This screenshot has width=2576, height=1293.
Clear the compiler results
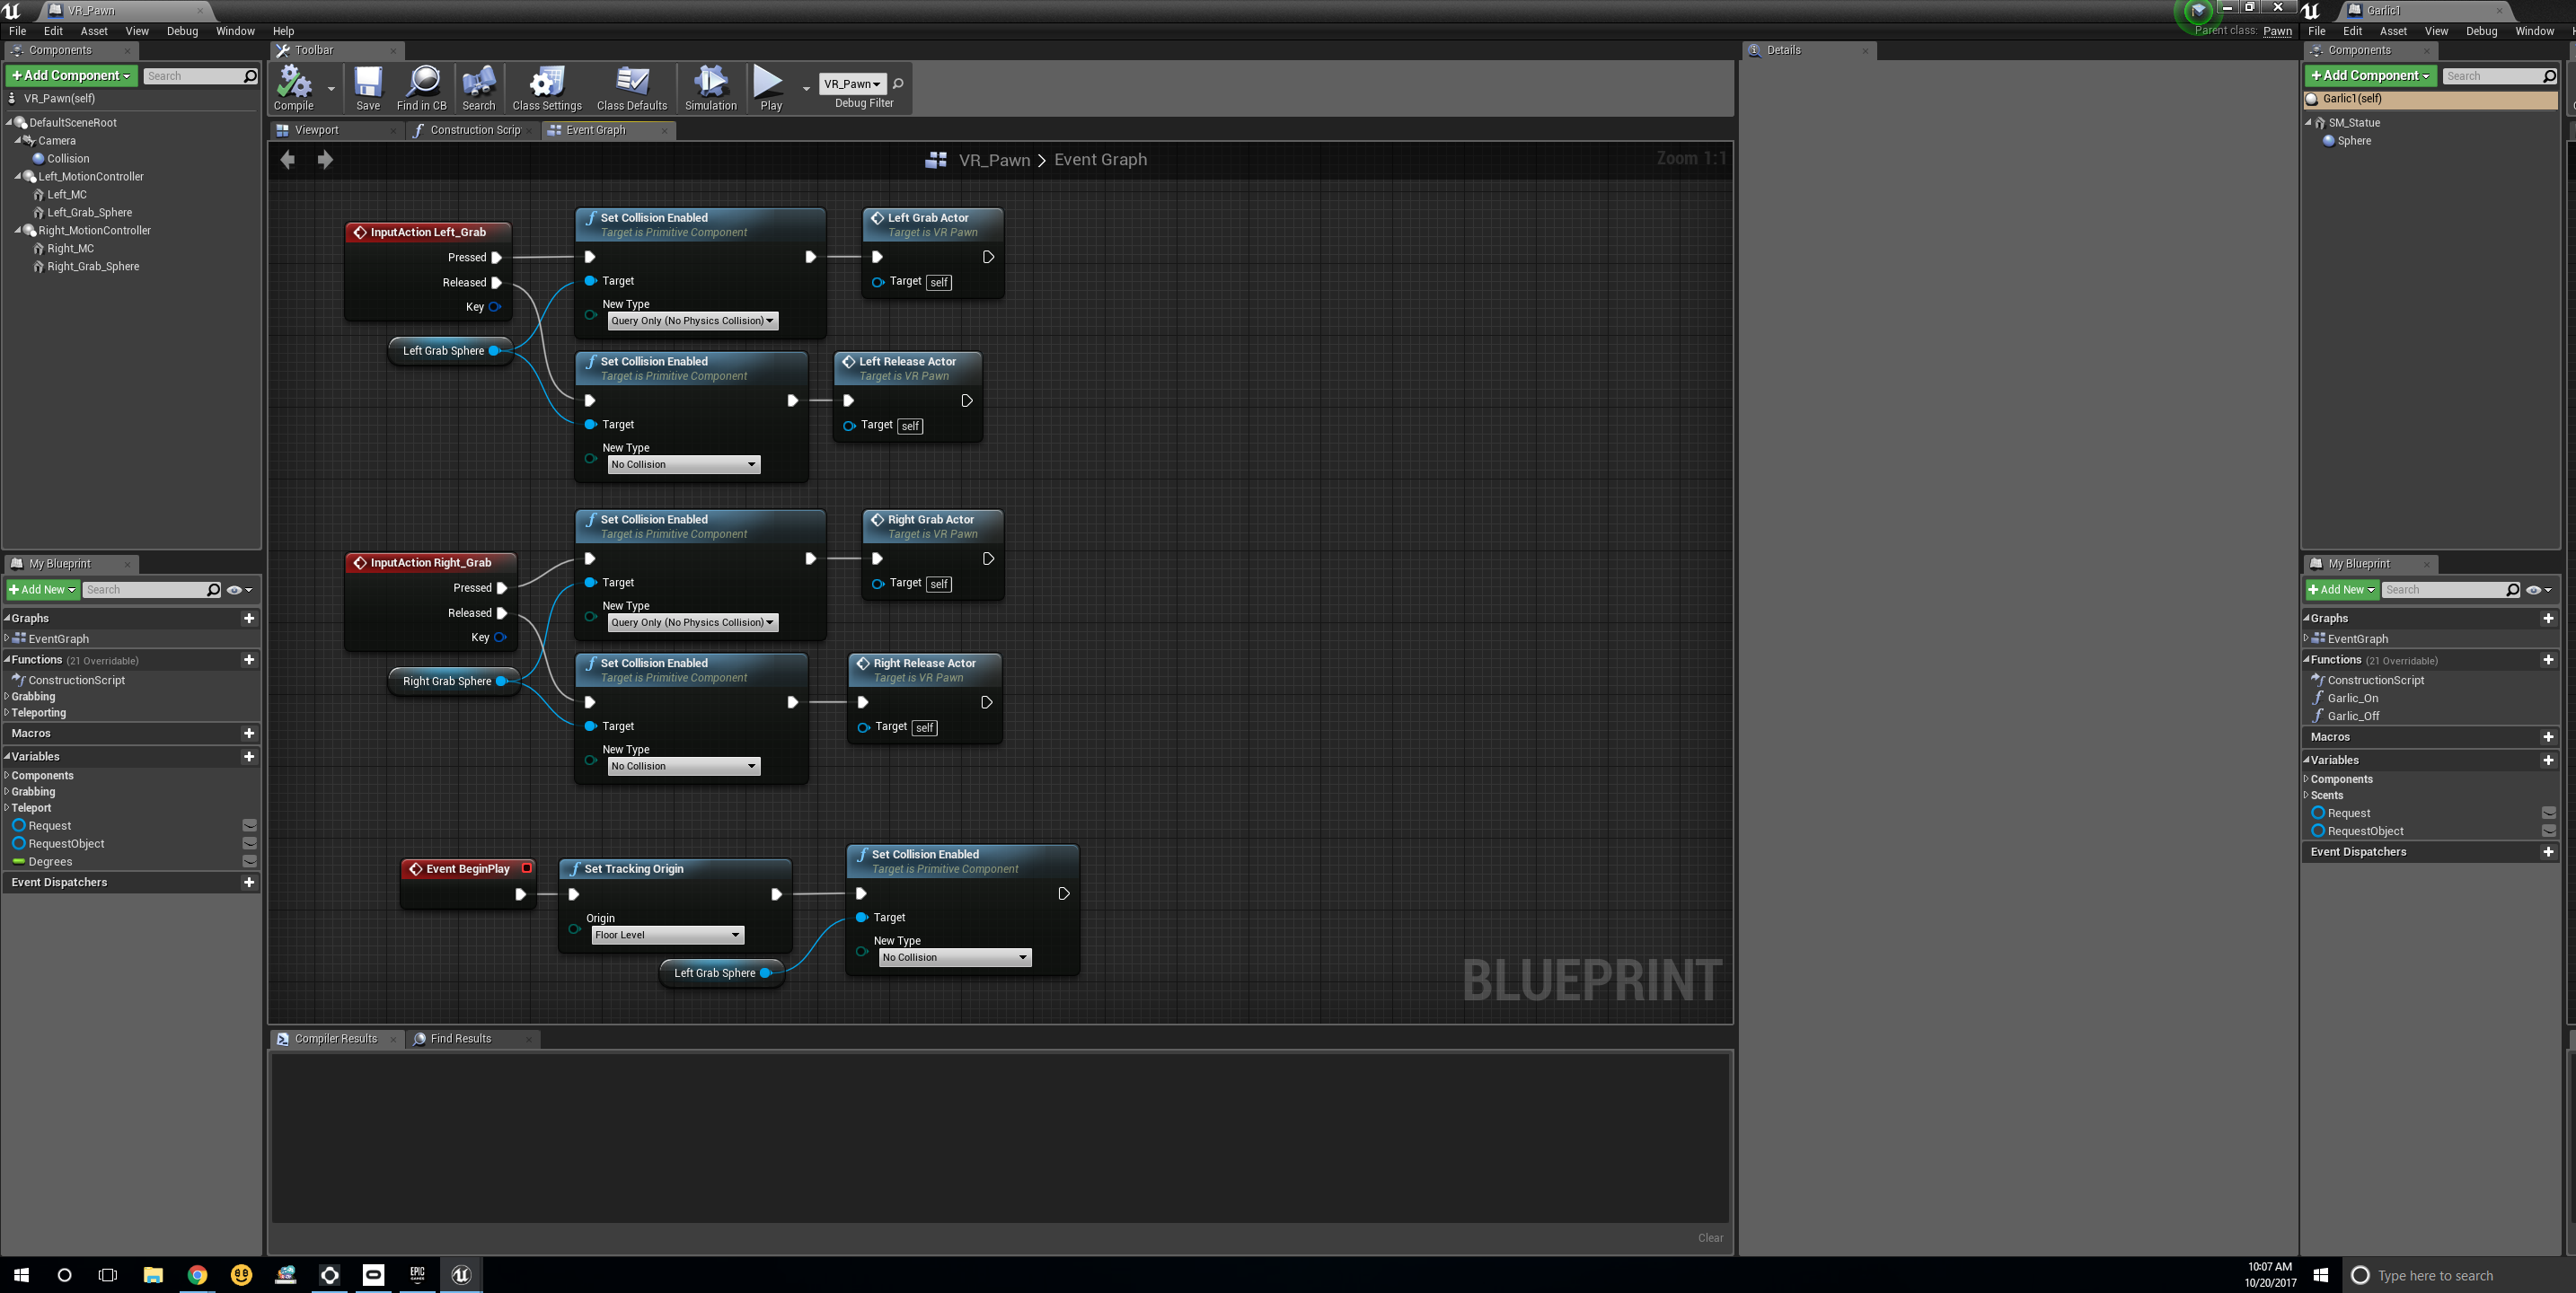(1710, 1238)
